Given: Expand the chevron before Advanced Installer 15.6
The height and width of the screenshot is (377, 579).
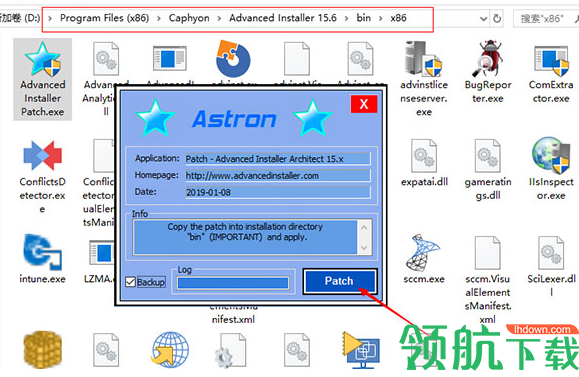Looking at the screenshot, I should (x=219, y=18).
